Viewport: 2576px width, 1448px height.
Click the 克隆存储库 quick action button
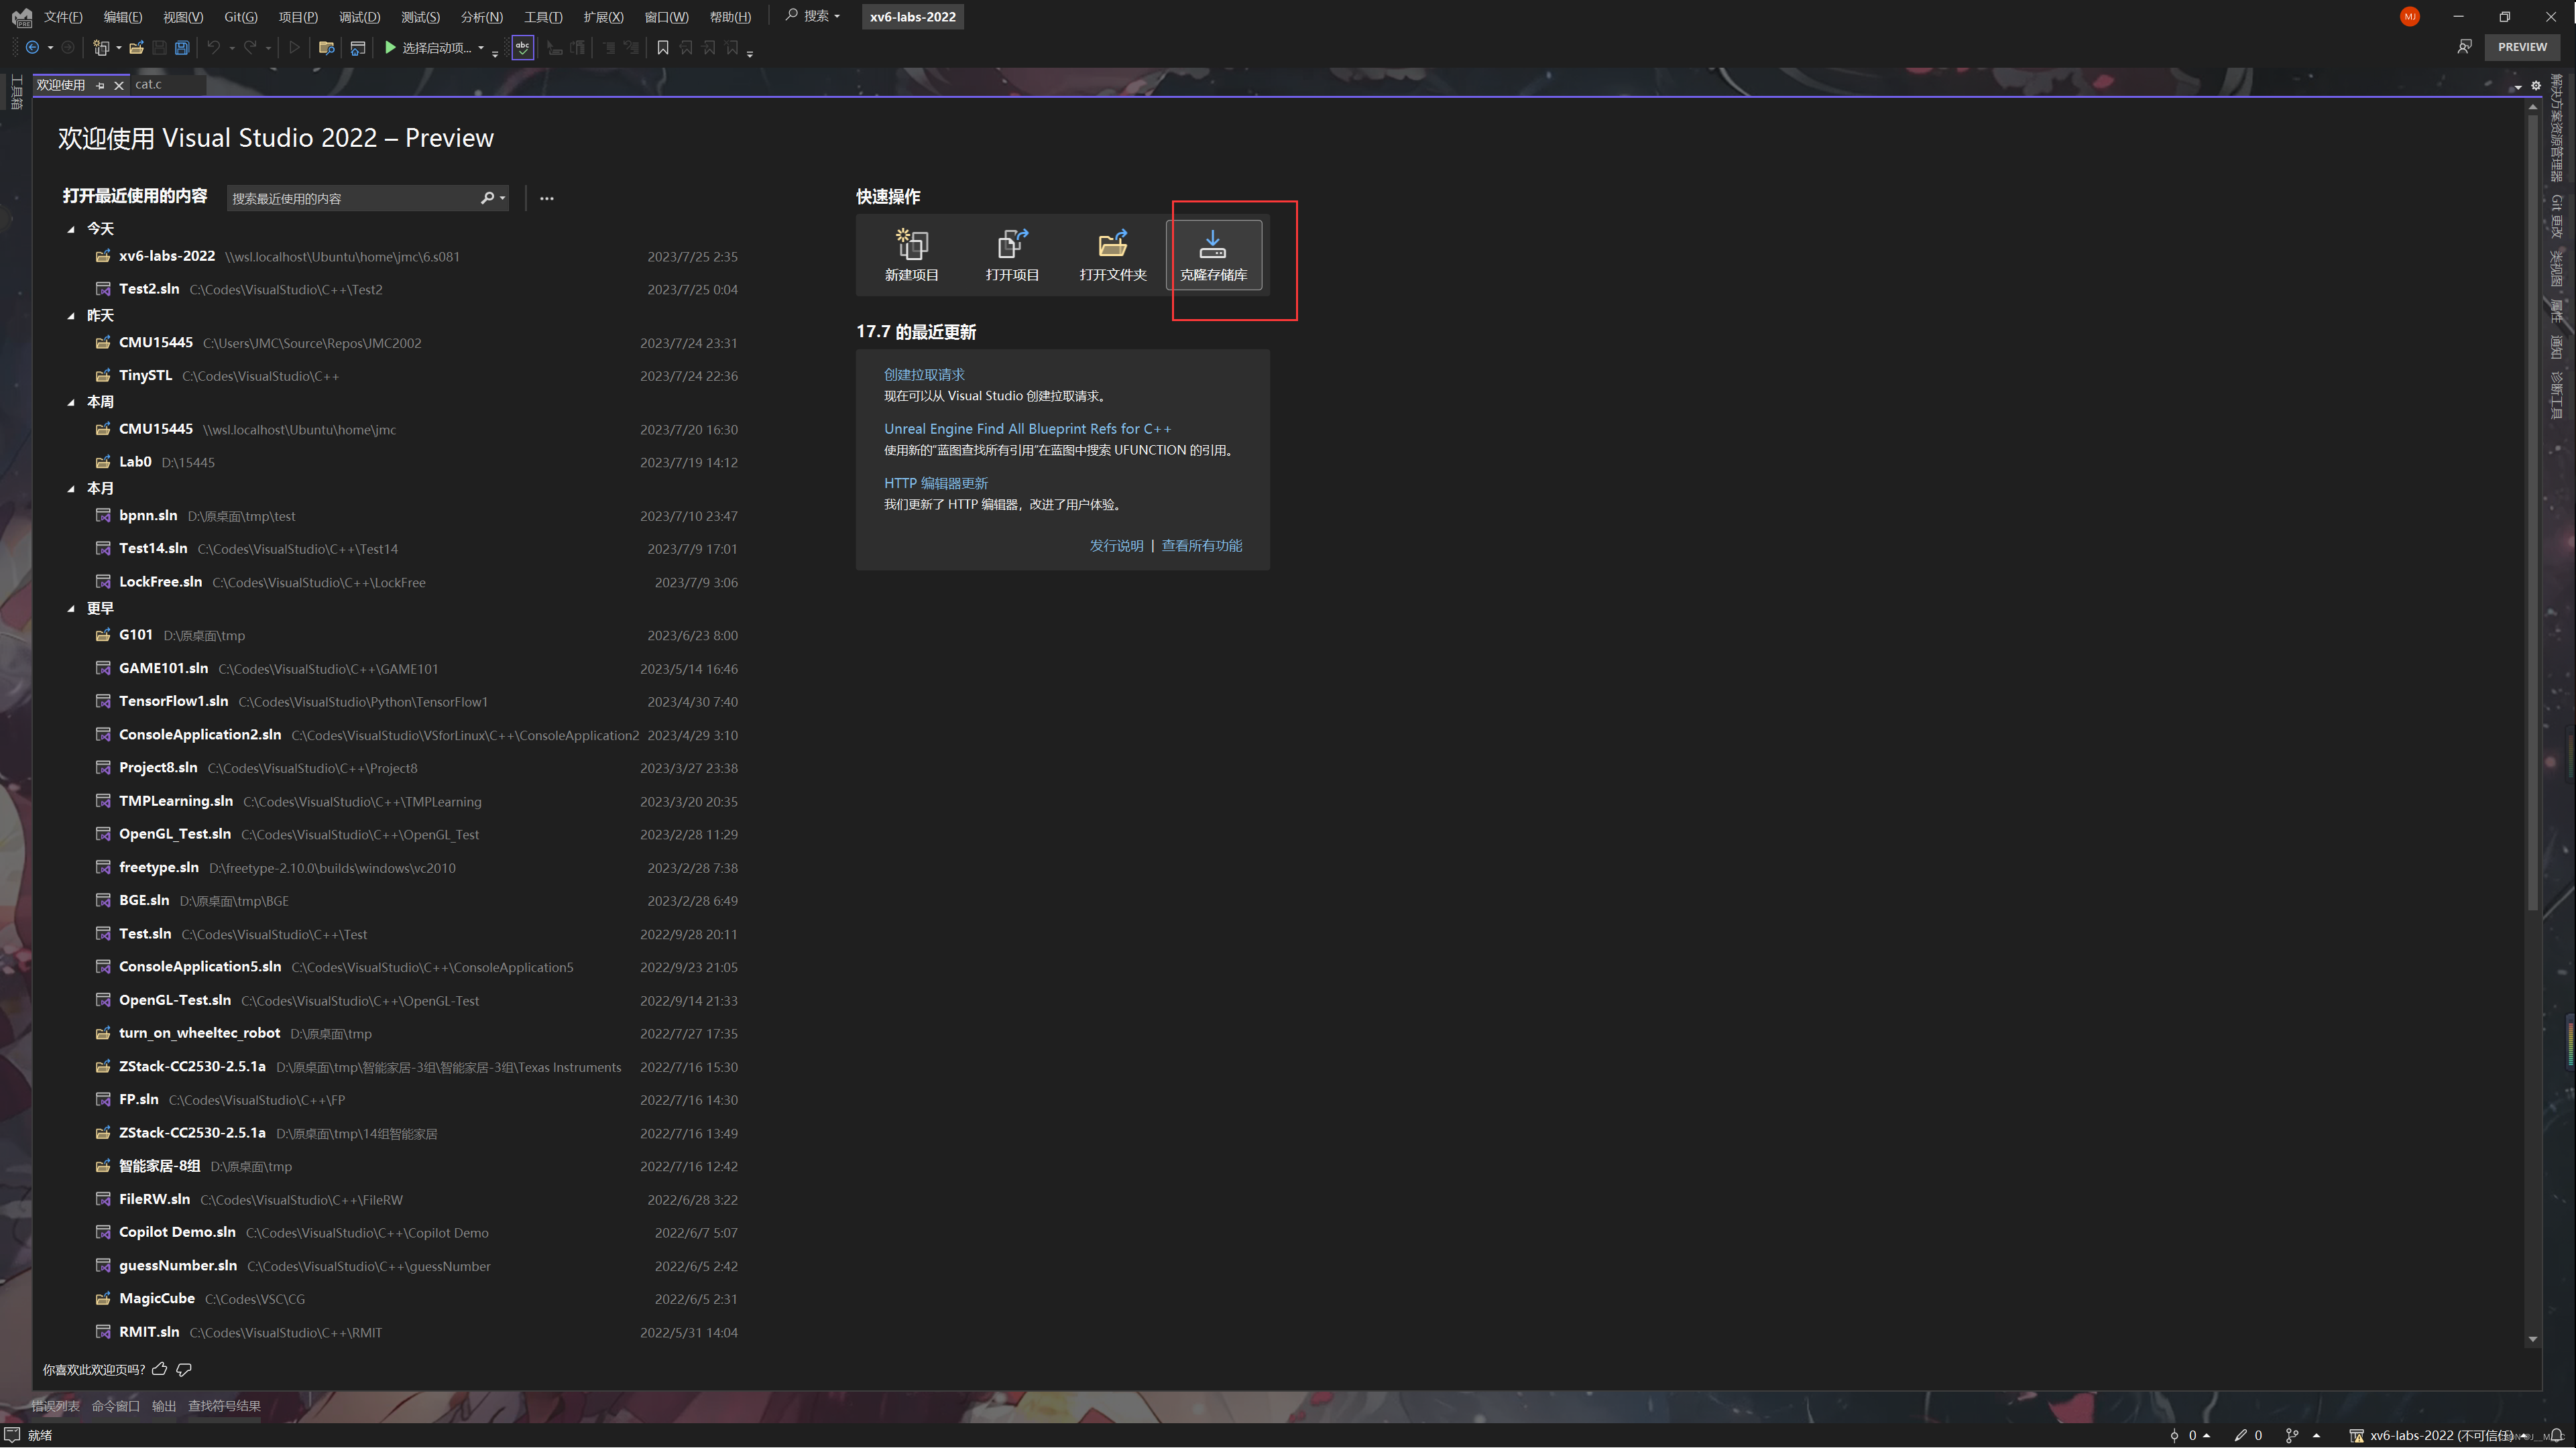[x=1214, y=255]
